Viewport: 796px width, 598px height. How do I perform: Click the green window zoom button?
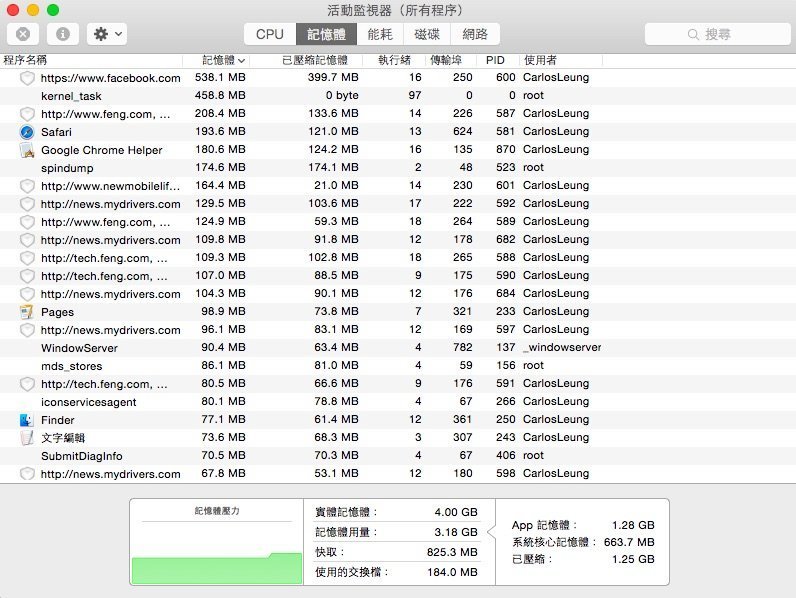click(53, 10)
